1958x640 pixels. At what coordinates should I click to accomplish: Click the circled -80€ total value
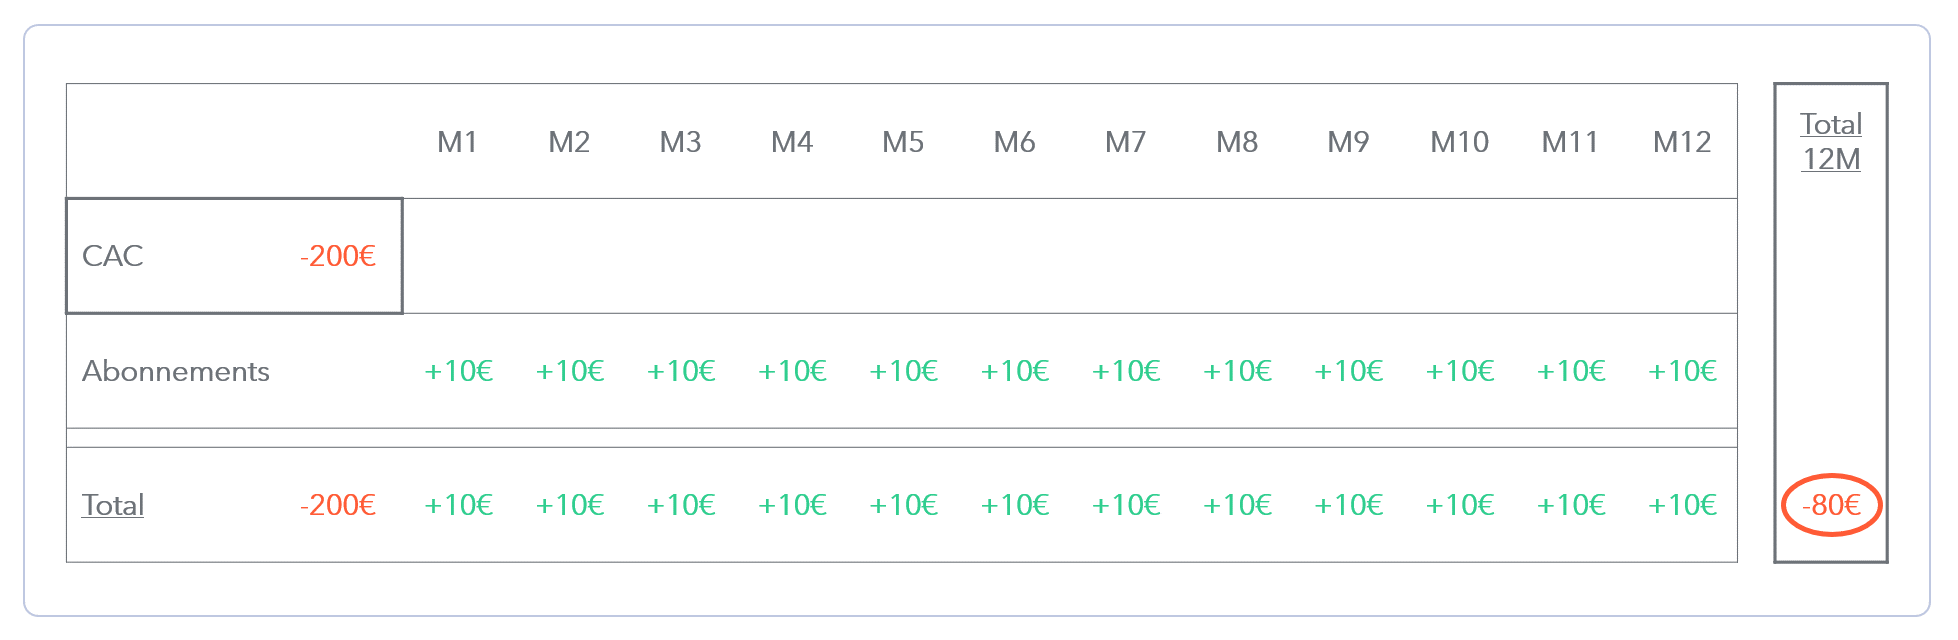coord(1832,505)
